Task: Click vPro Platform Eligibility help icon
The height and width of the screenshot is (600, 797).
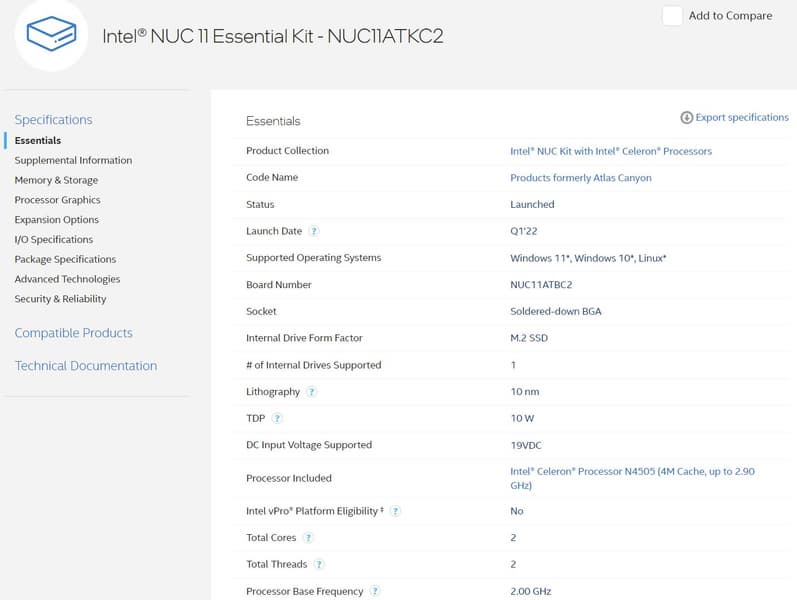Action: click(395, 511)
